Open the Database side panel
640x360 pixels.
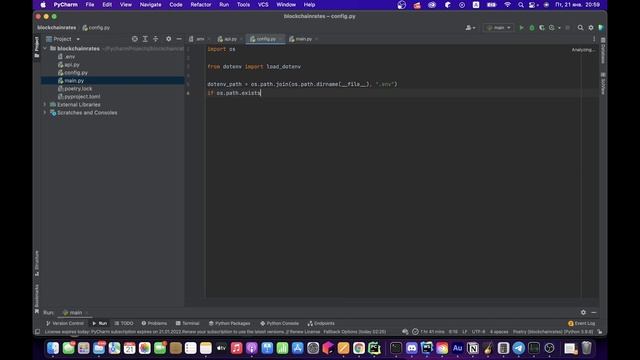click(603, 51)
